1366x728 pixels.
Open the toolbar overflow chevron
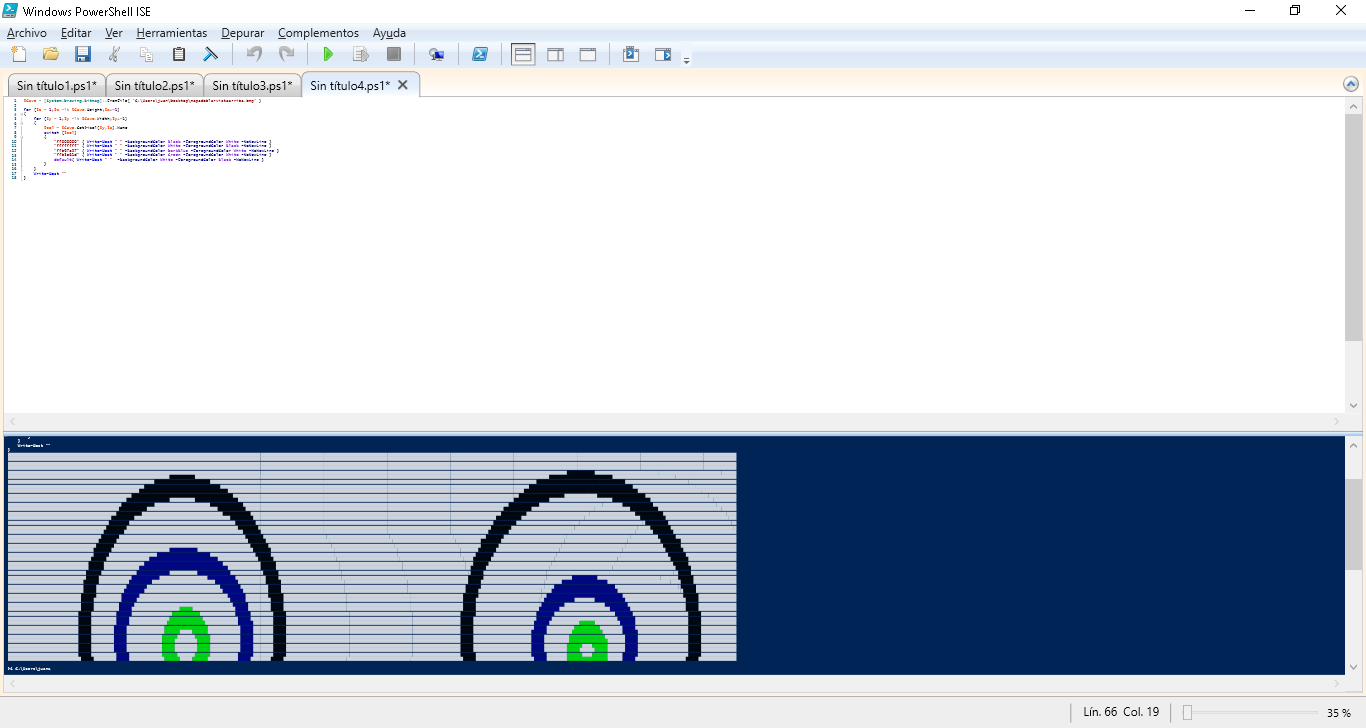686,60
